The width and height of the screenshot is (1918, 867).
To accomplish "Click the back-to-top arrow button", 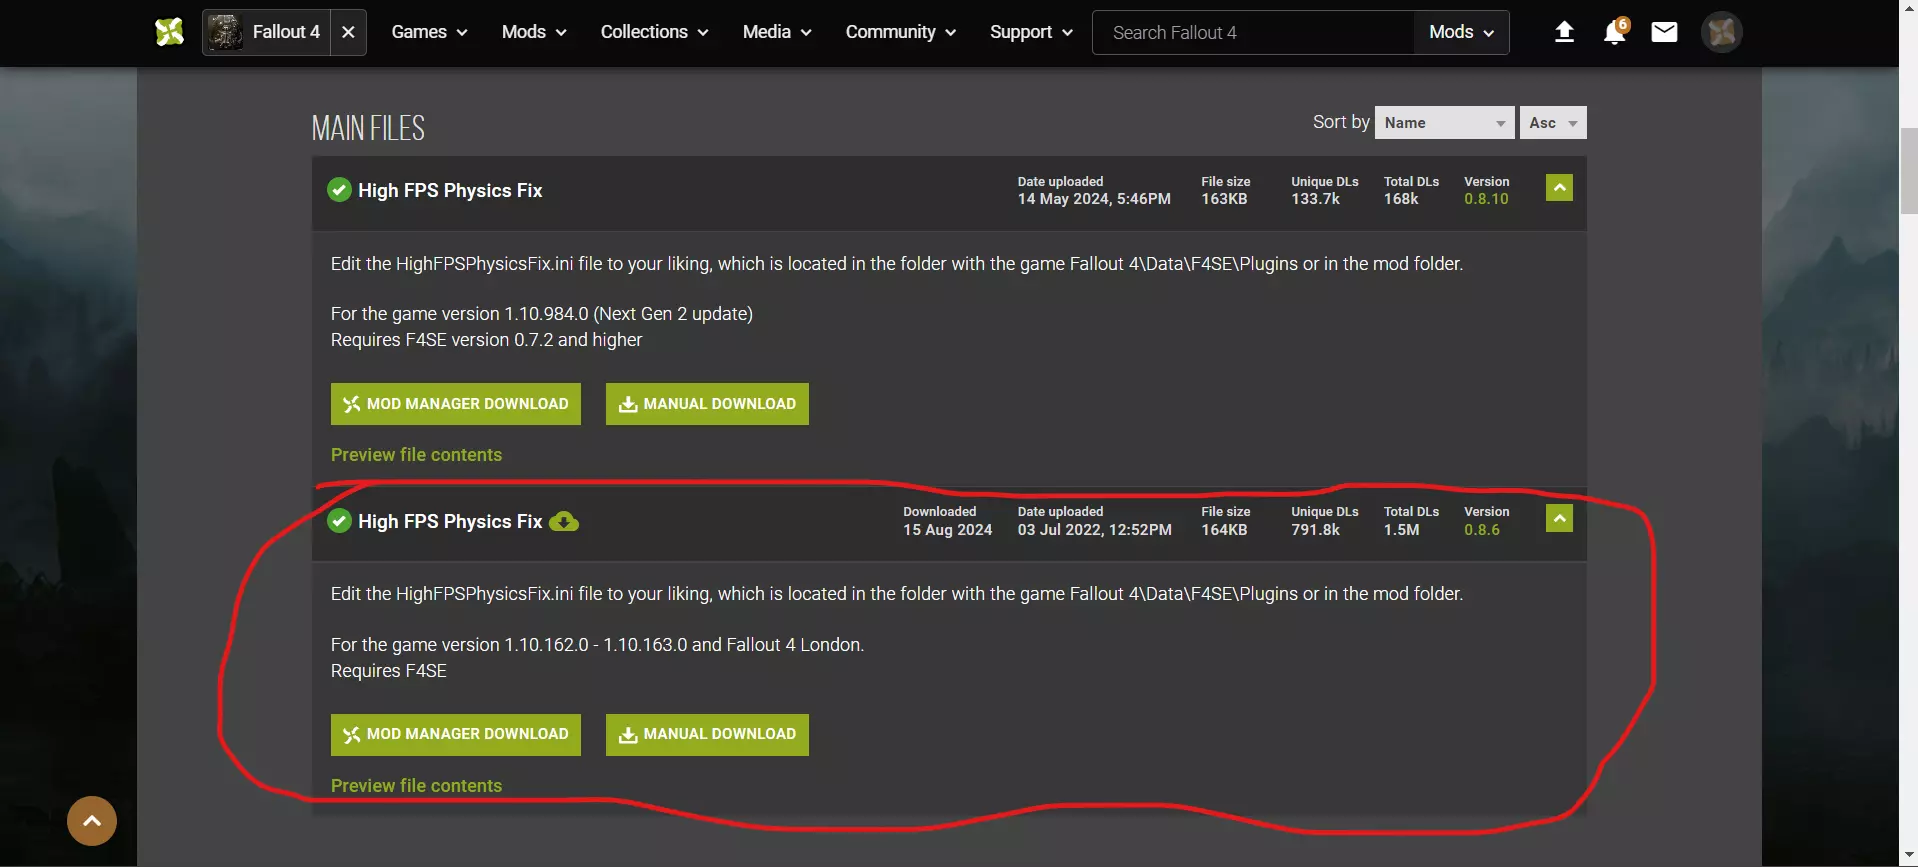I will (x=92, y=821).
